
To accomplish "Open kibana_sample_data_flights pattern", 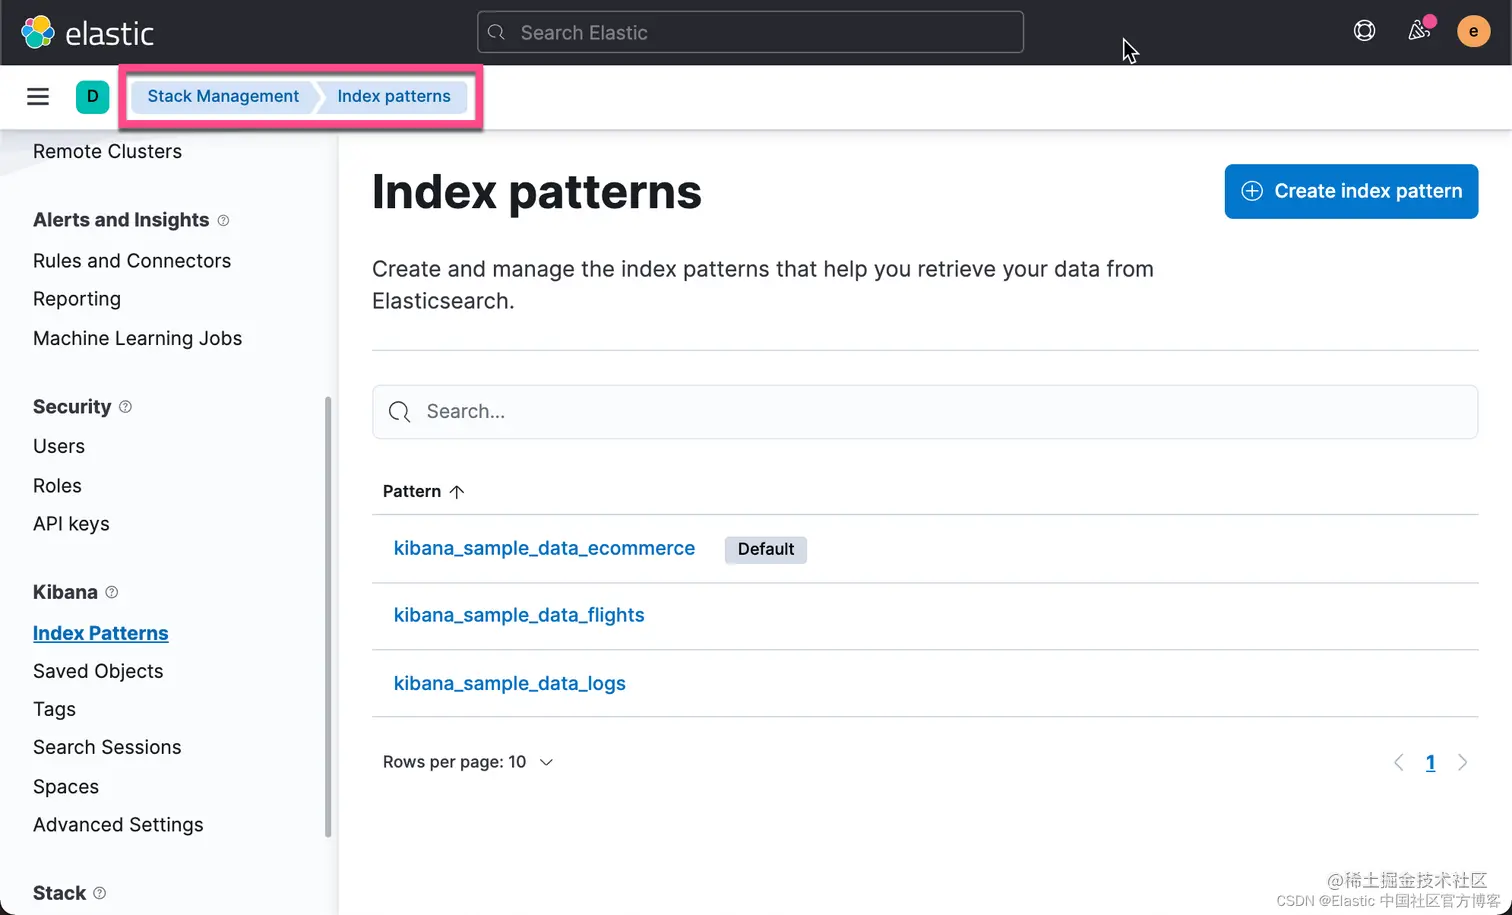I will pos(519,615).
